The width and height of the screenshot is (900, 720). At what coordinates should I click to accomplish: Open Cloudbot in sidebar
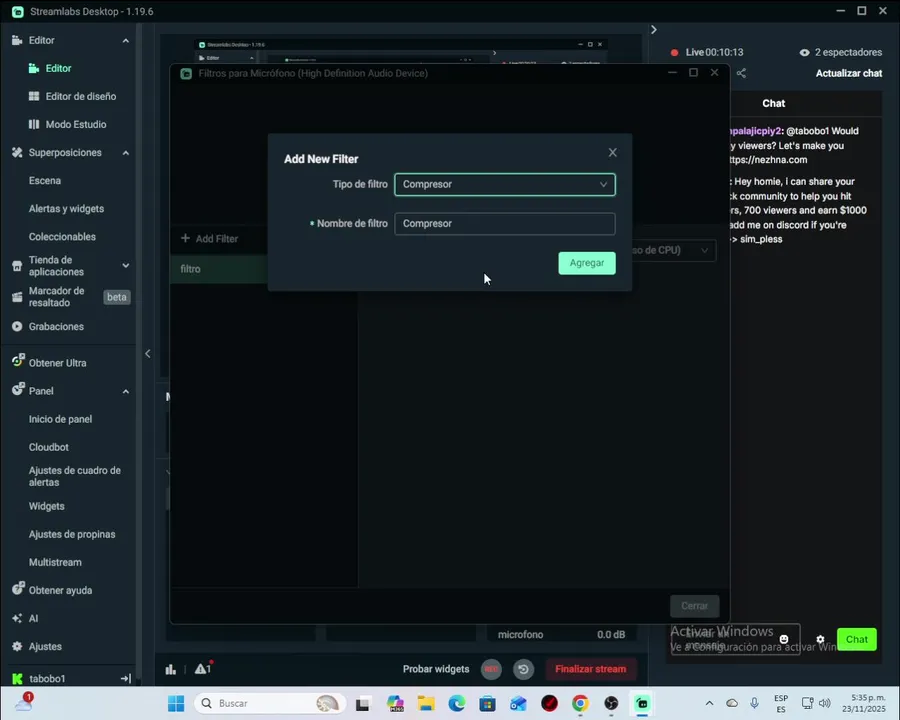(x=49, y=447)
